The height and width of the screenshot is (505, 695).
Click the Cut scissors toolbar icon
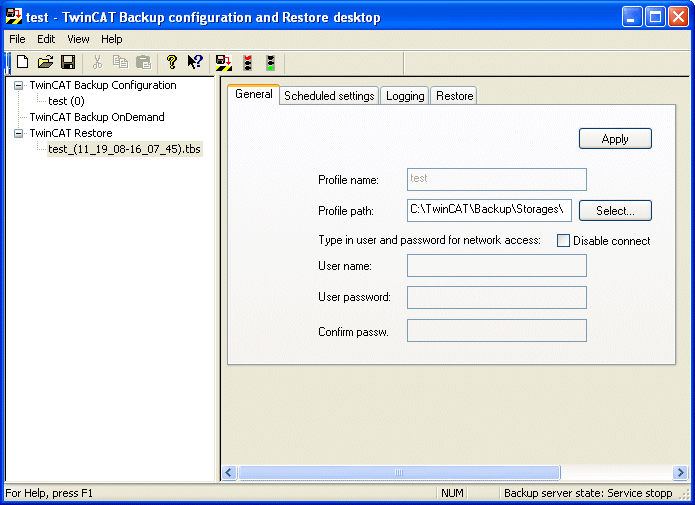tap(98, 62)
